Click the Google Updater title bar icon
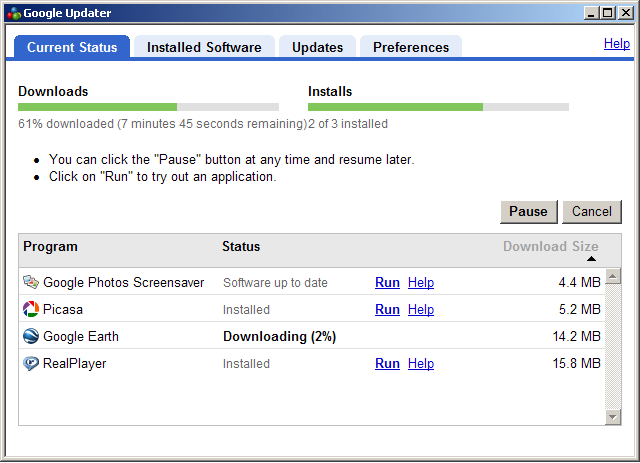 [14, 13]
